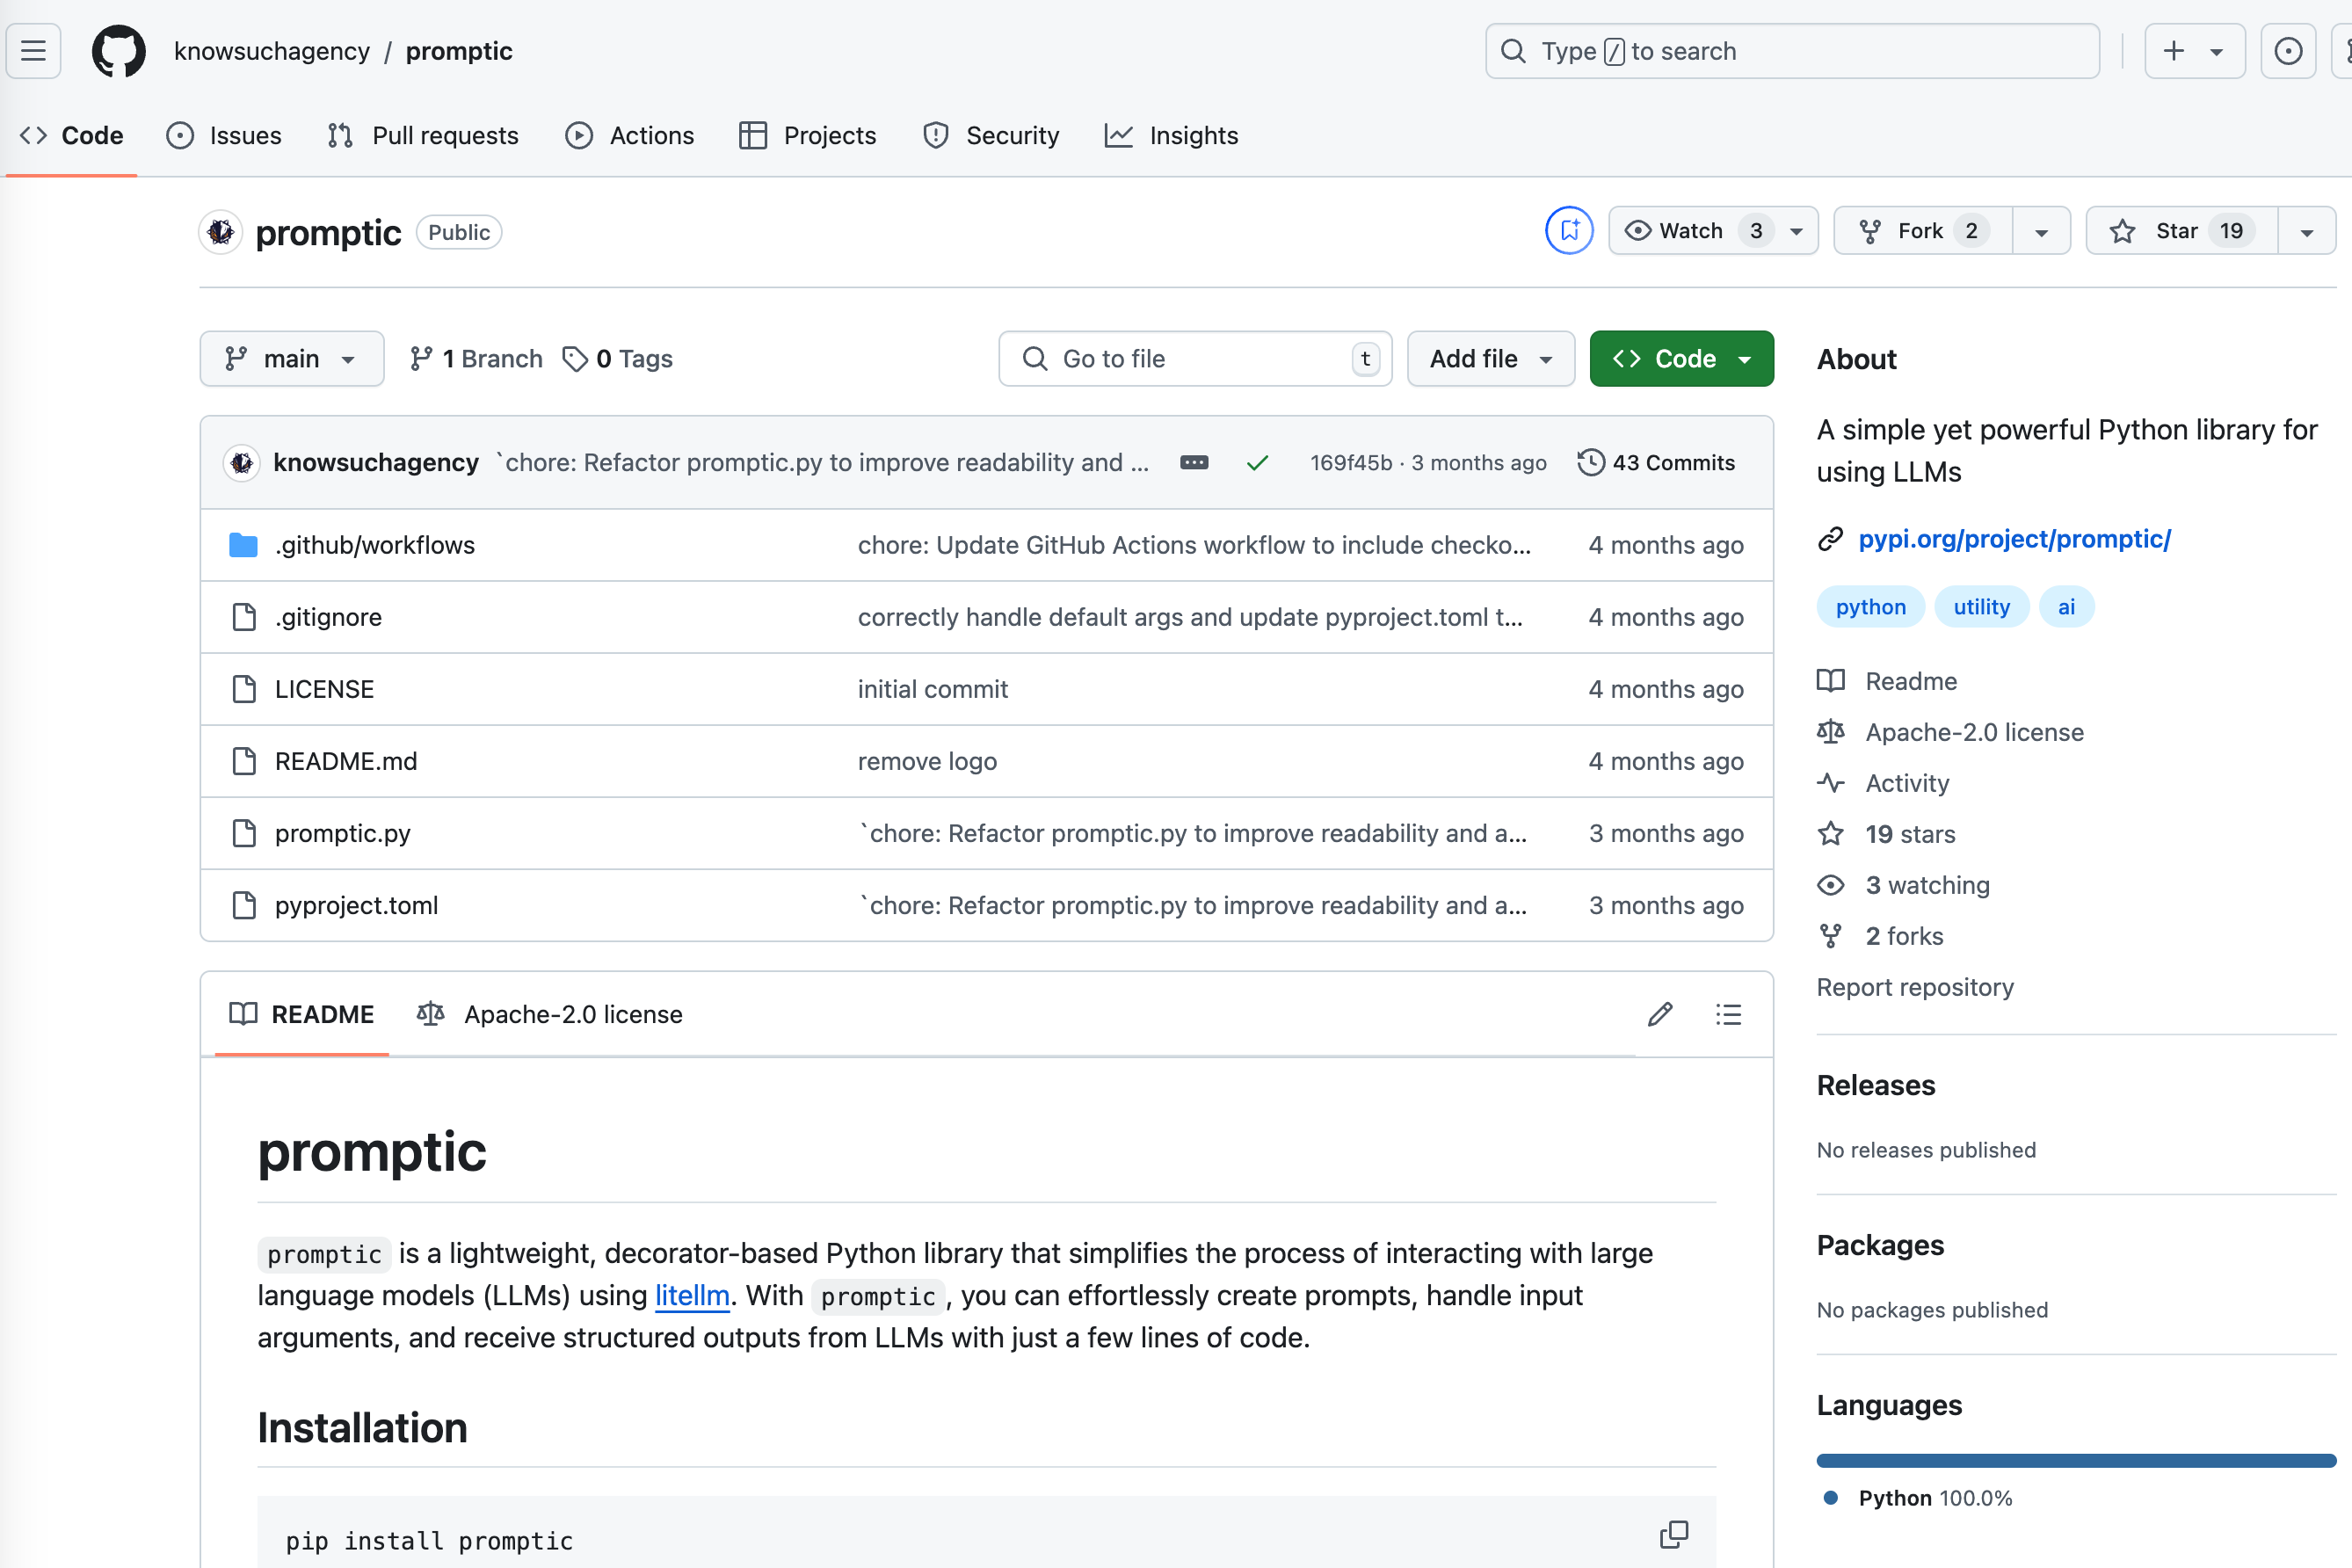This screenshot has height=1568, width=2352.
Task: Click the Python language bar
Action: point(2075,1460)
